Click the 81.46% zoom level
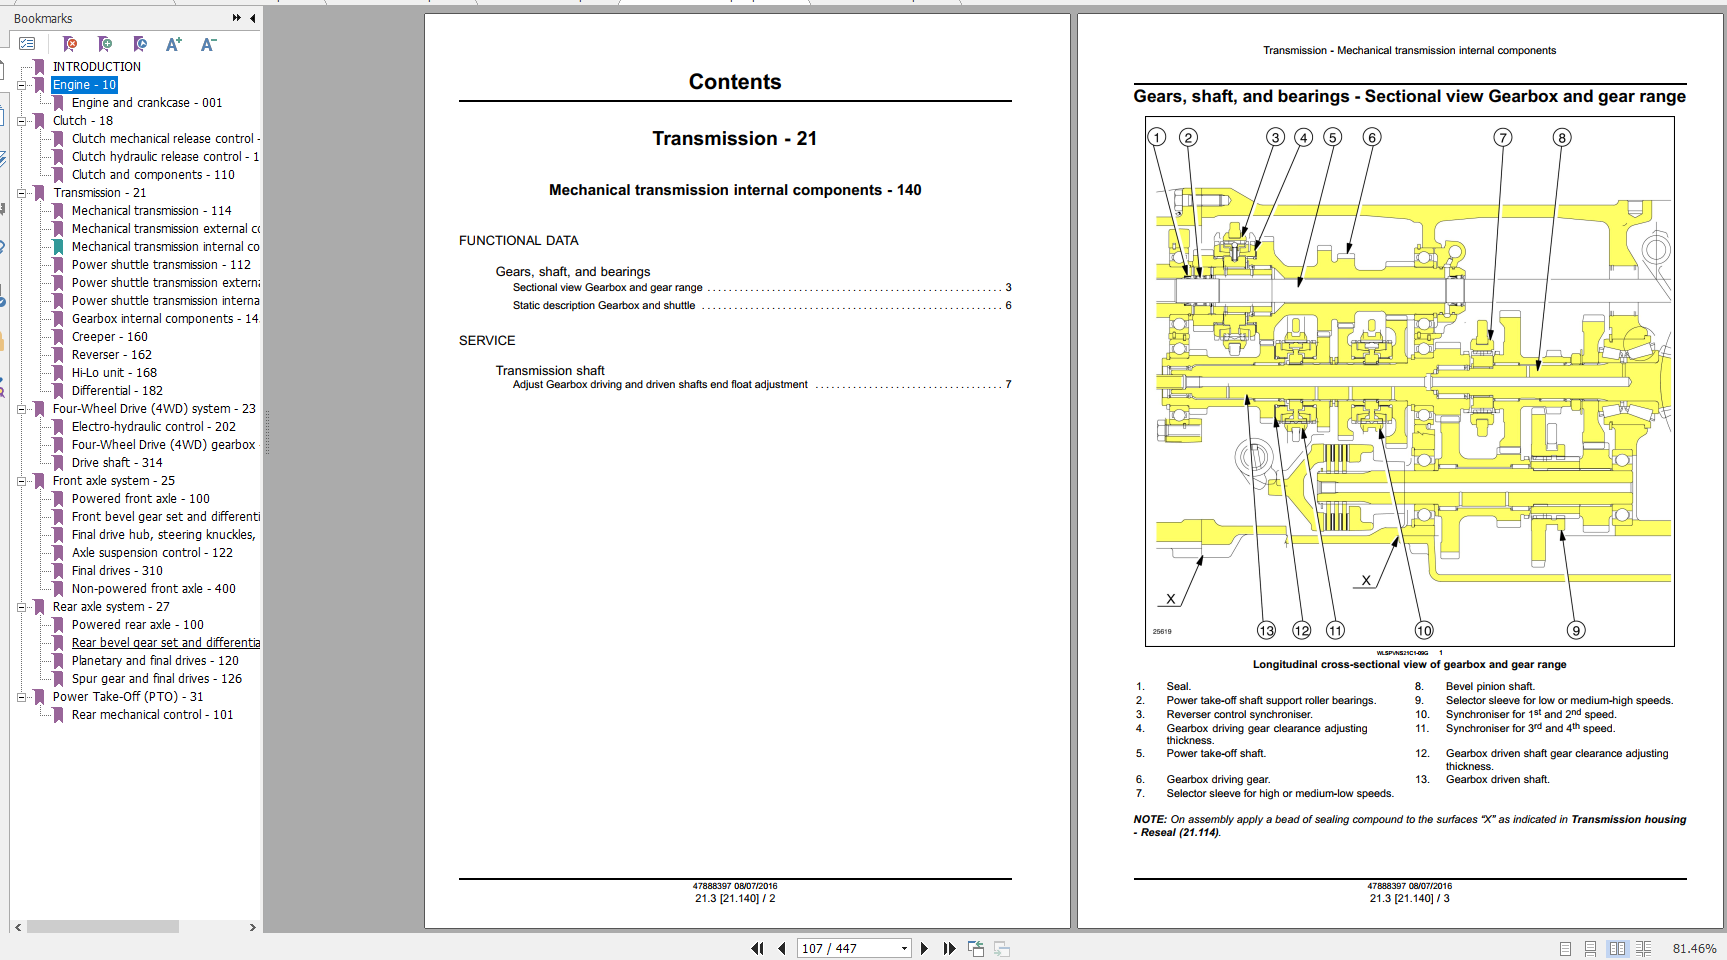 pos(1694,948)
